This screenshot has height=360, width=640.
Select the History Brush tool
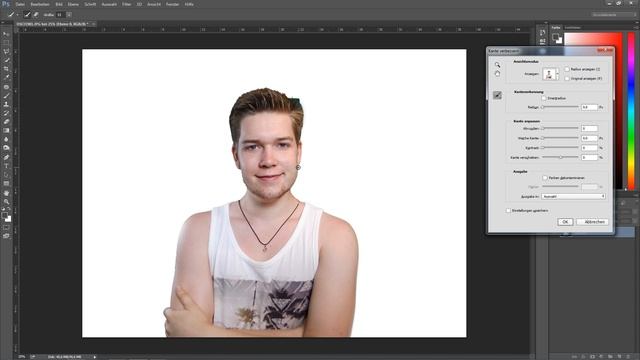coord(6,113)
